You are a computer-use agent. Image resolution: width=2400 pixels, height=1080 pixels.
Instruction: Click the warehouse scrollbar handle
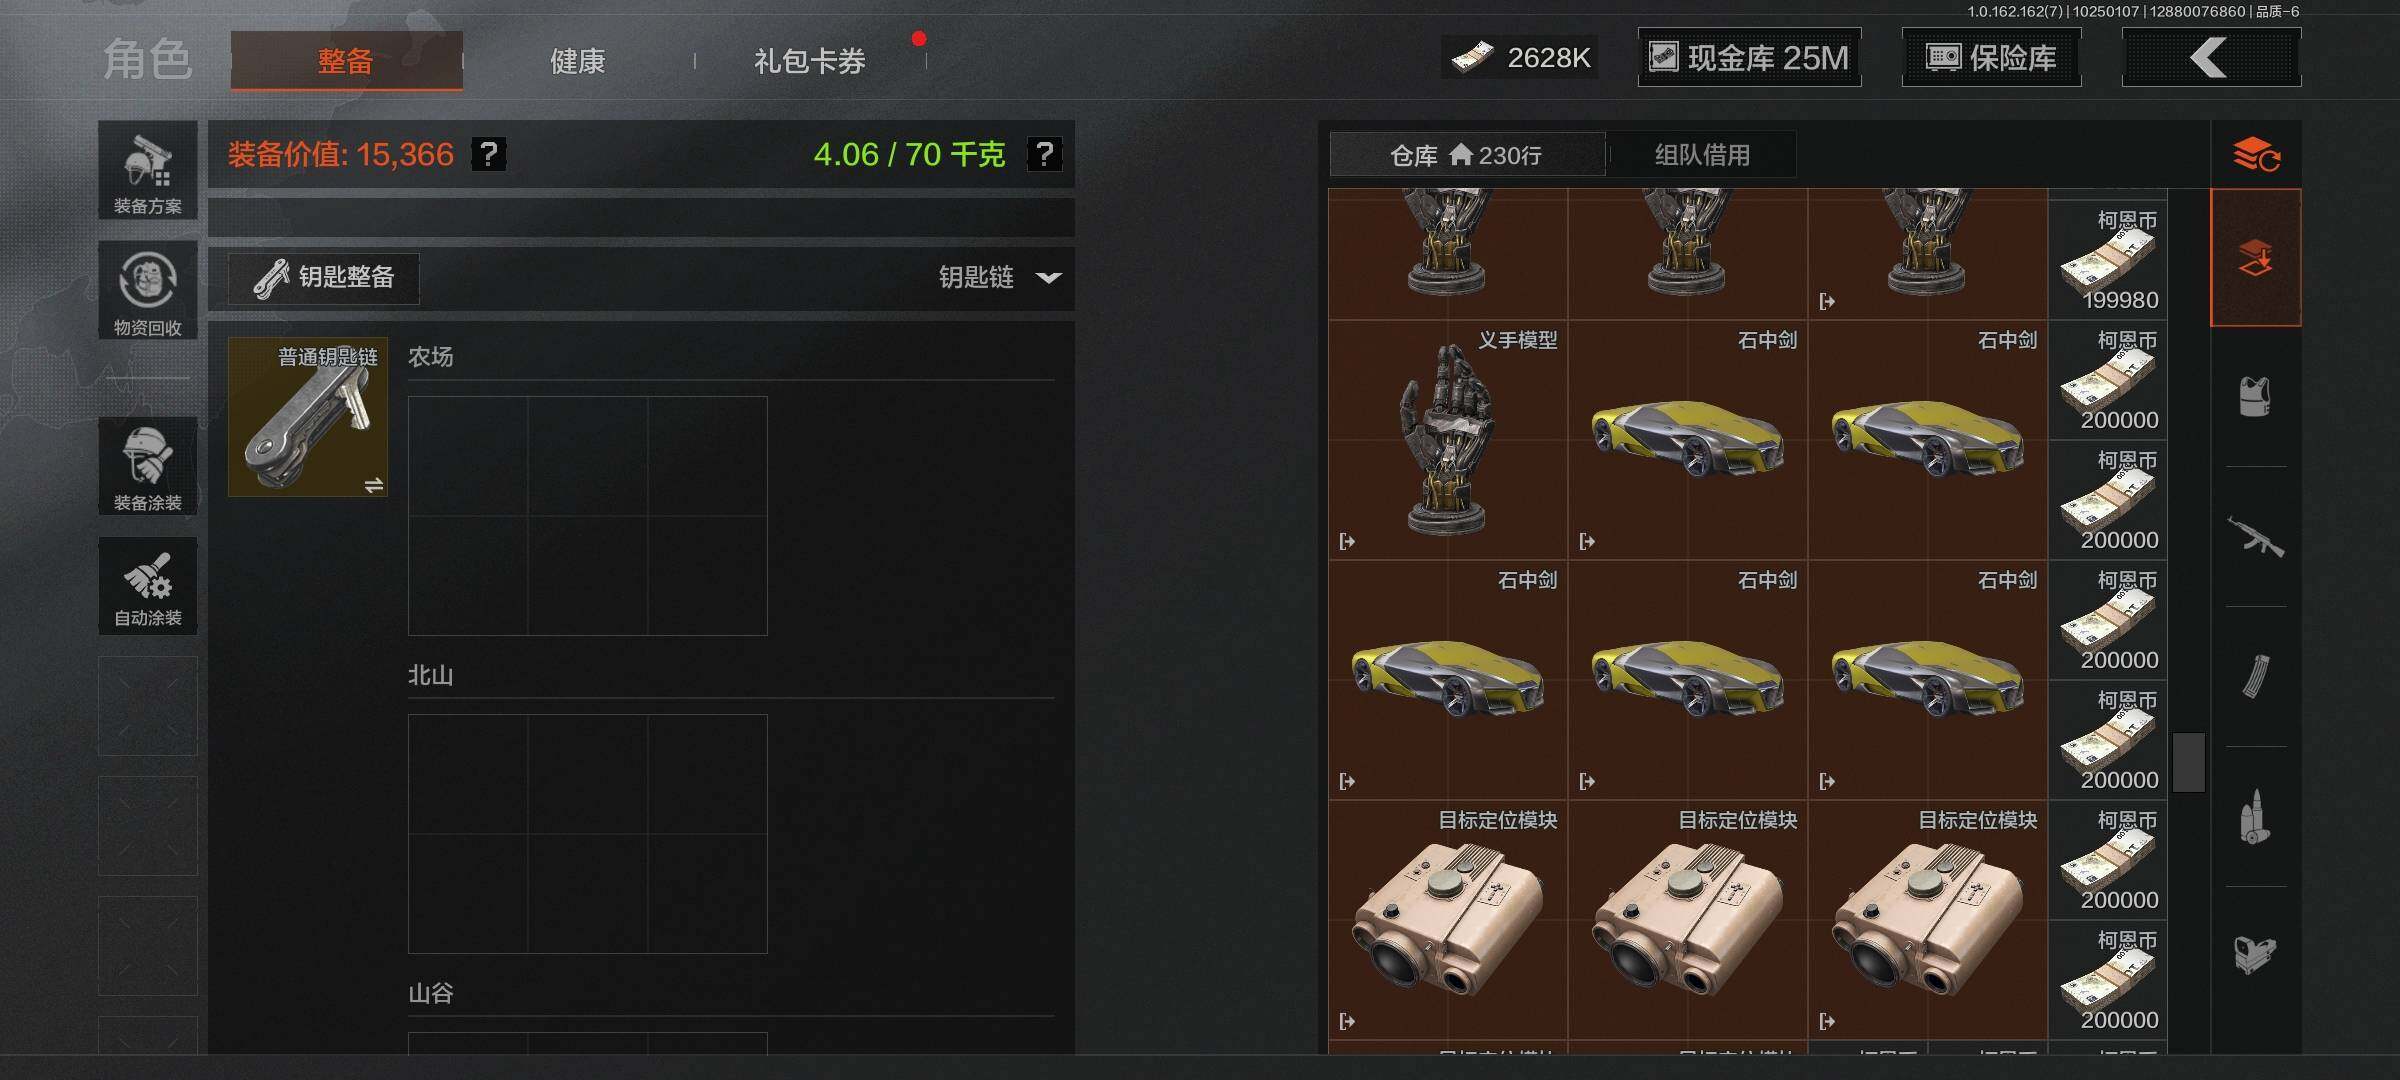click(2189, 762)
